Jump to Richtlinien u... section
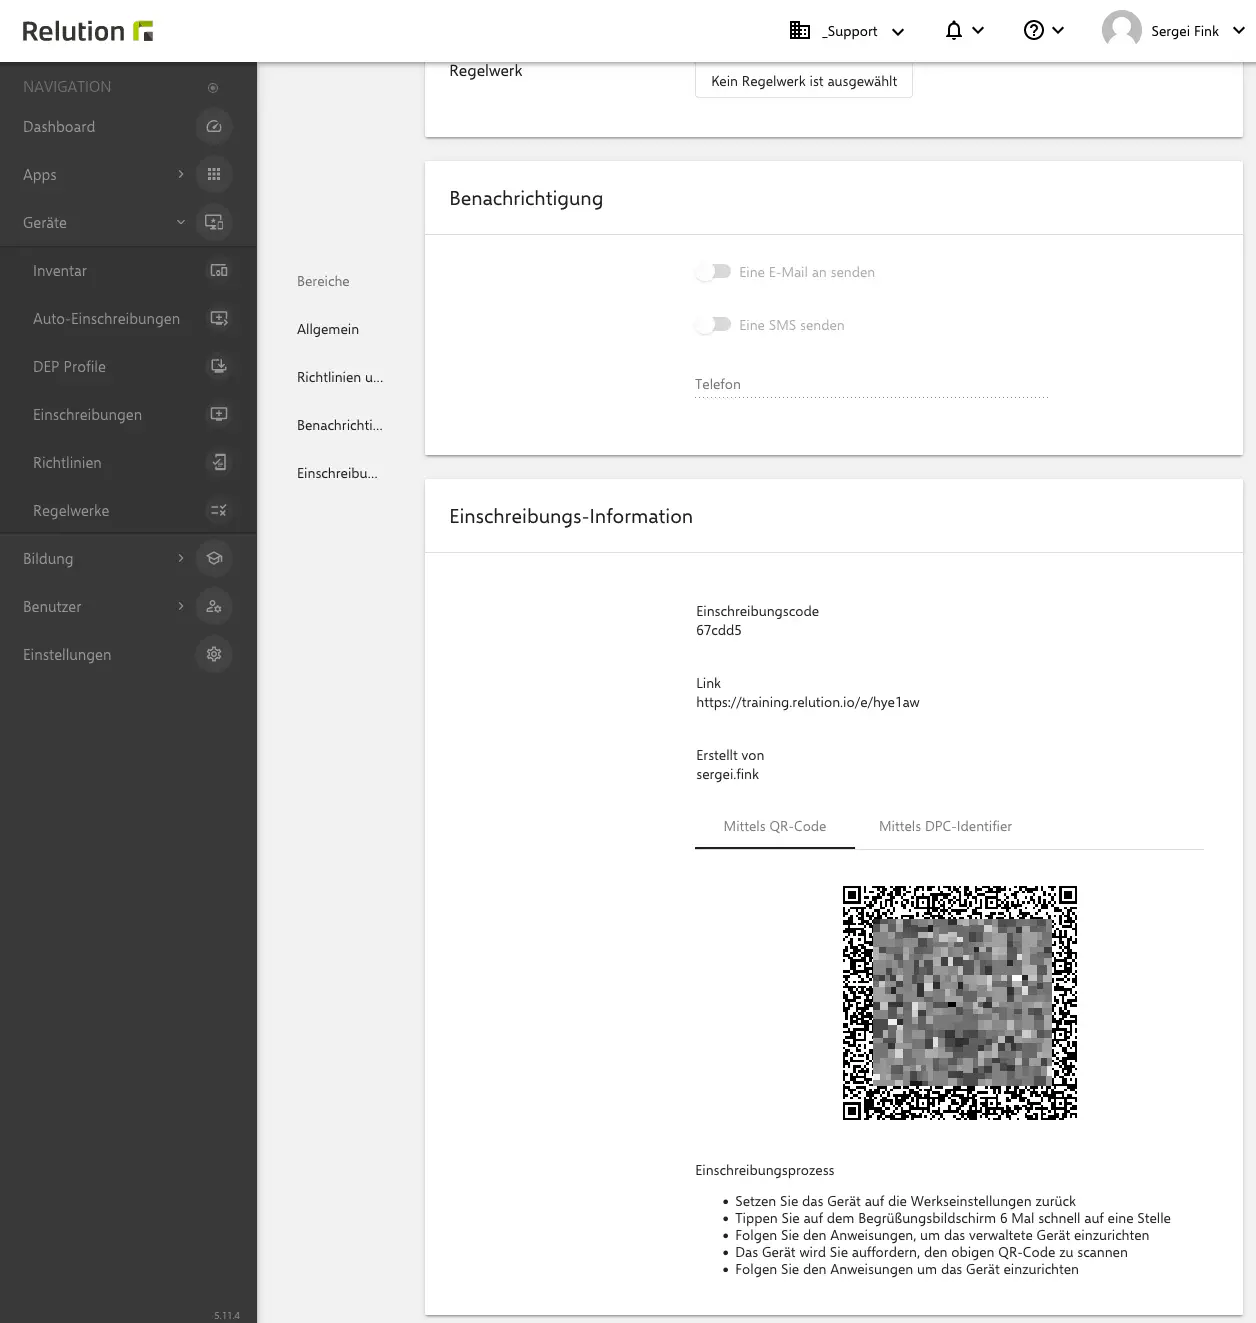Viewport: 1256px width, 1323px height. [x=340, y=378]
